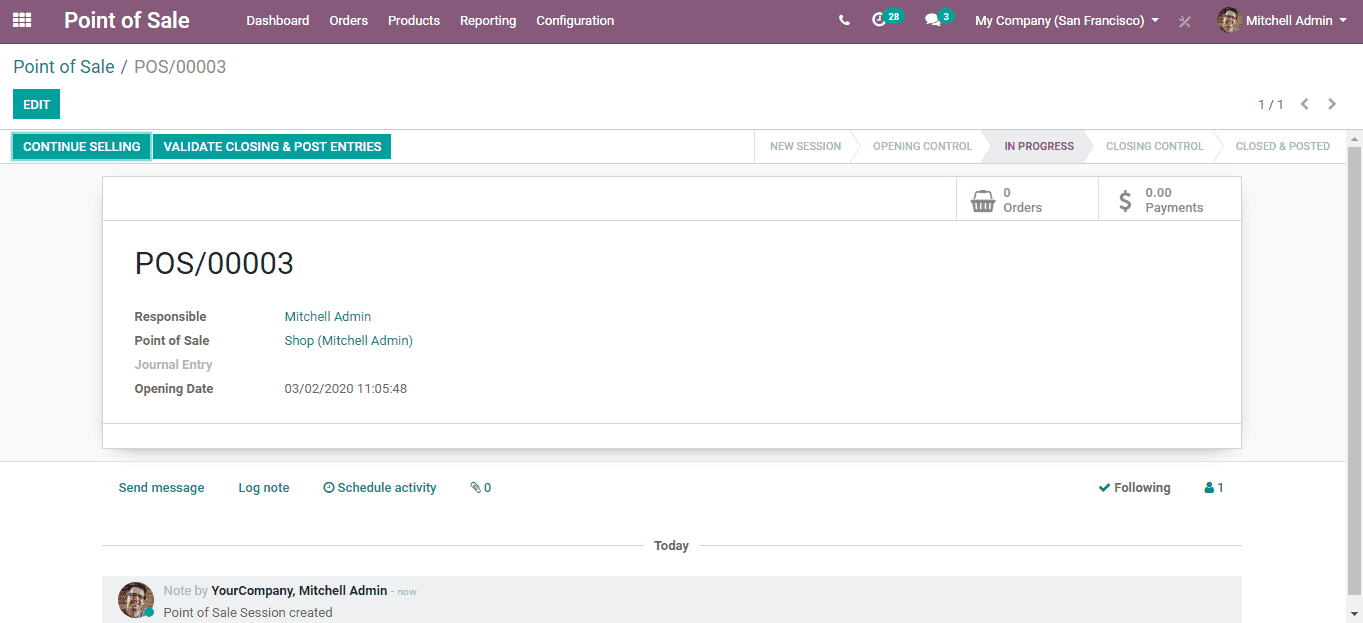Select the CLOSING CONTROL status stage
Viewport: 1363px width, 623px height.
point(1155,146)
